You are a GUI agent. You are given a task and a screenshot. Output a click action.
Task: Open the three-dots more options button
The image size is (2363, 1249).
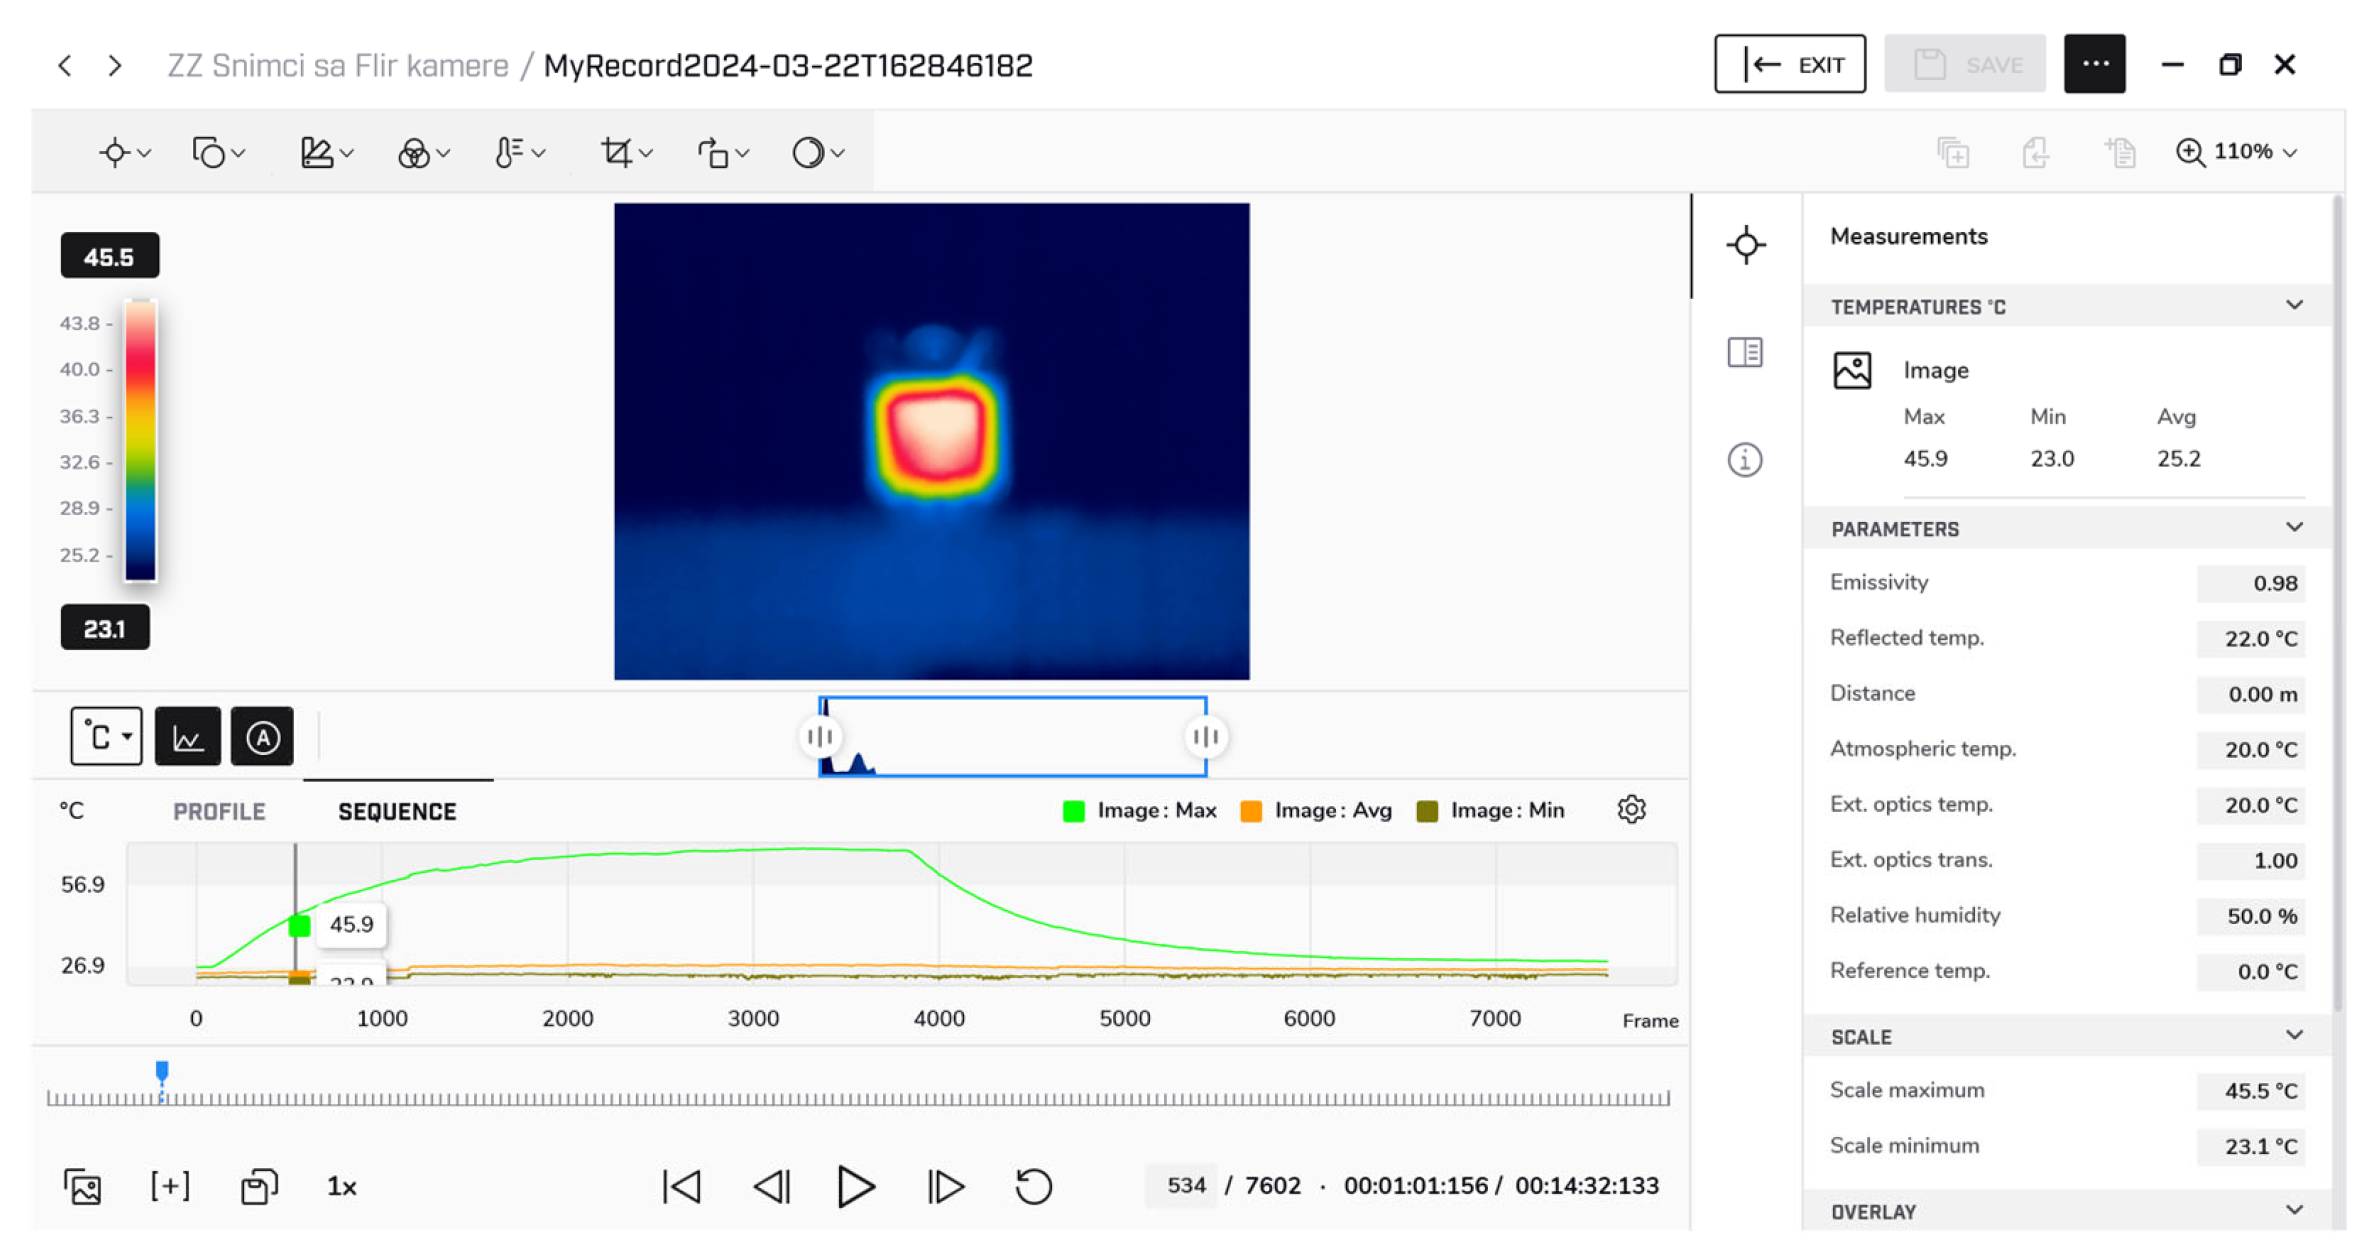[2094, 65]
